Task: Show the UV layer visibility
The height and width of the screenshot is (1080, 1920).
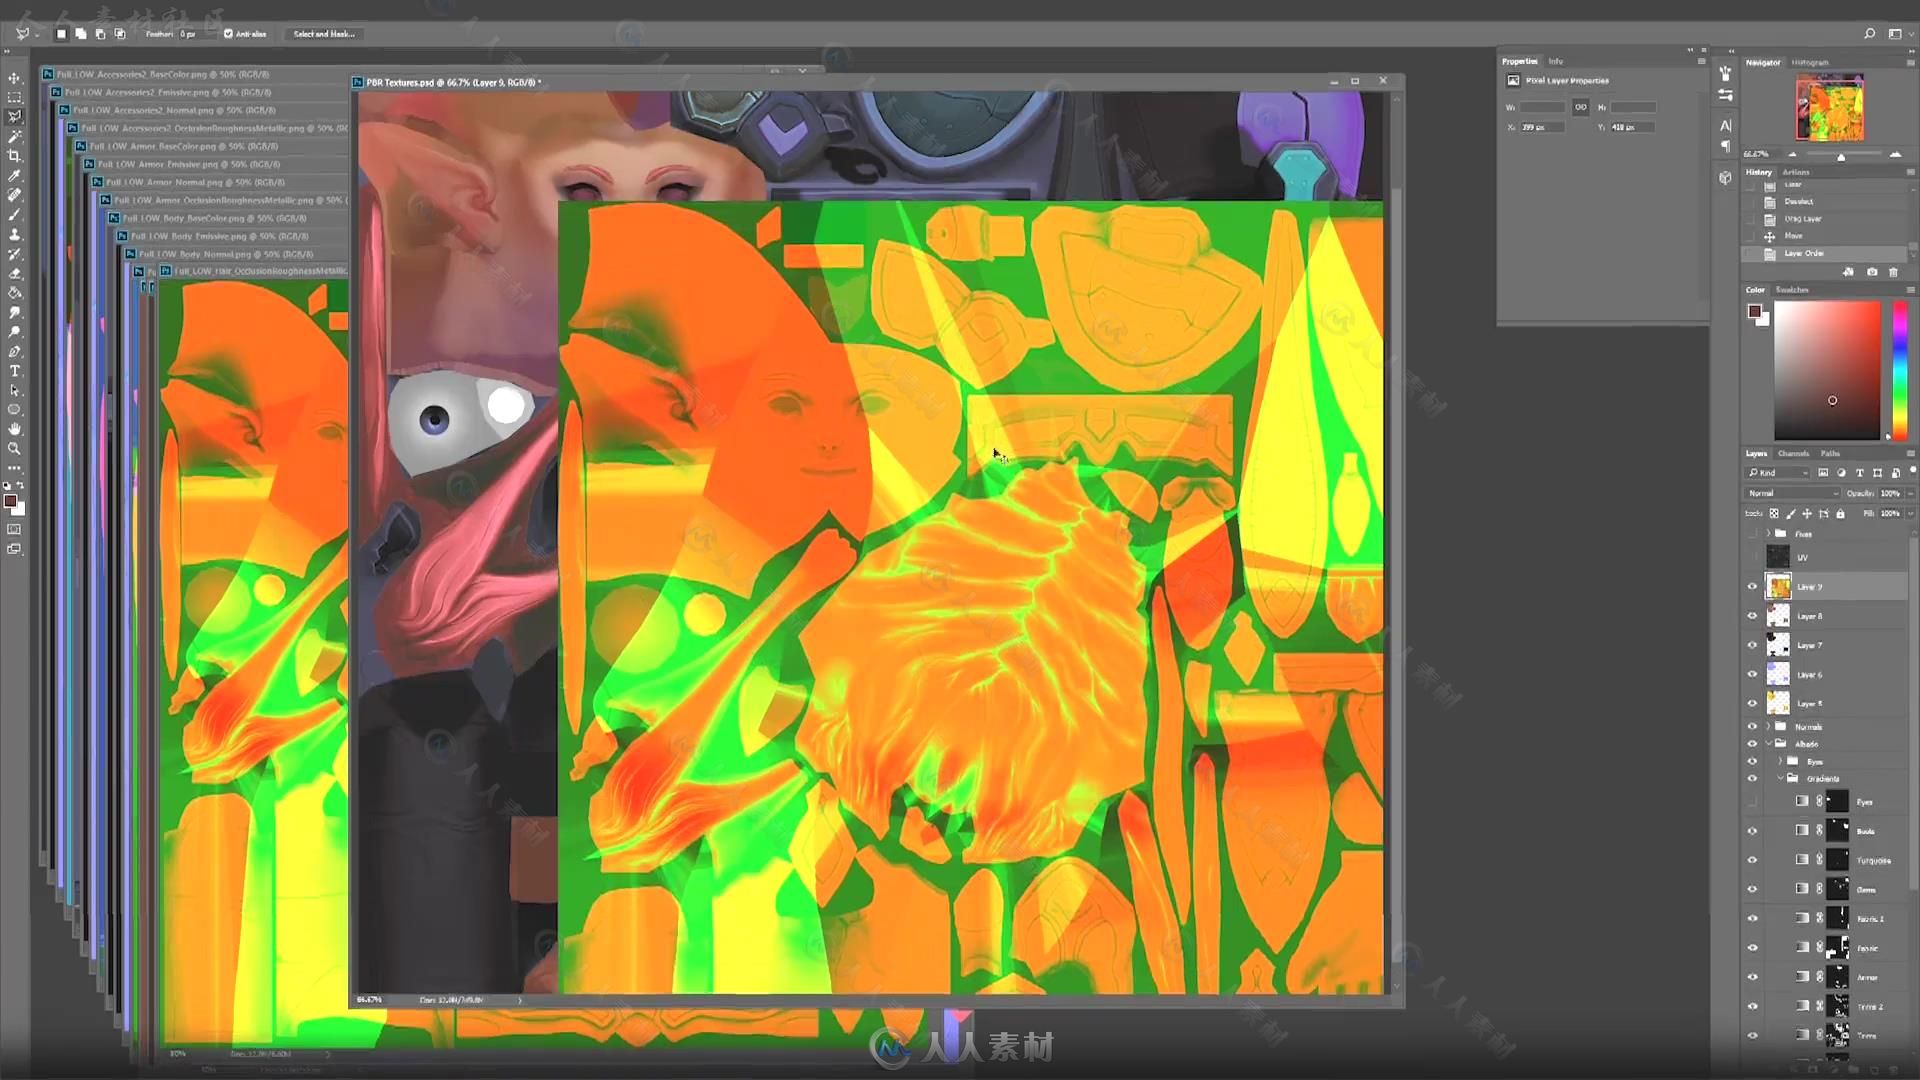Action: [x=1752, y=557]
